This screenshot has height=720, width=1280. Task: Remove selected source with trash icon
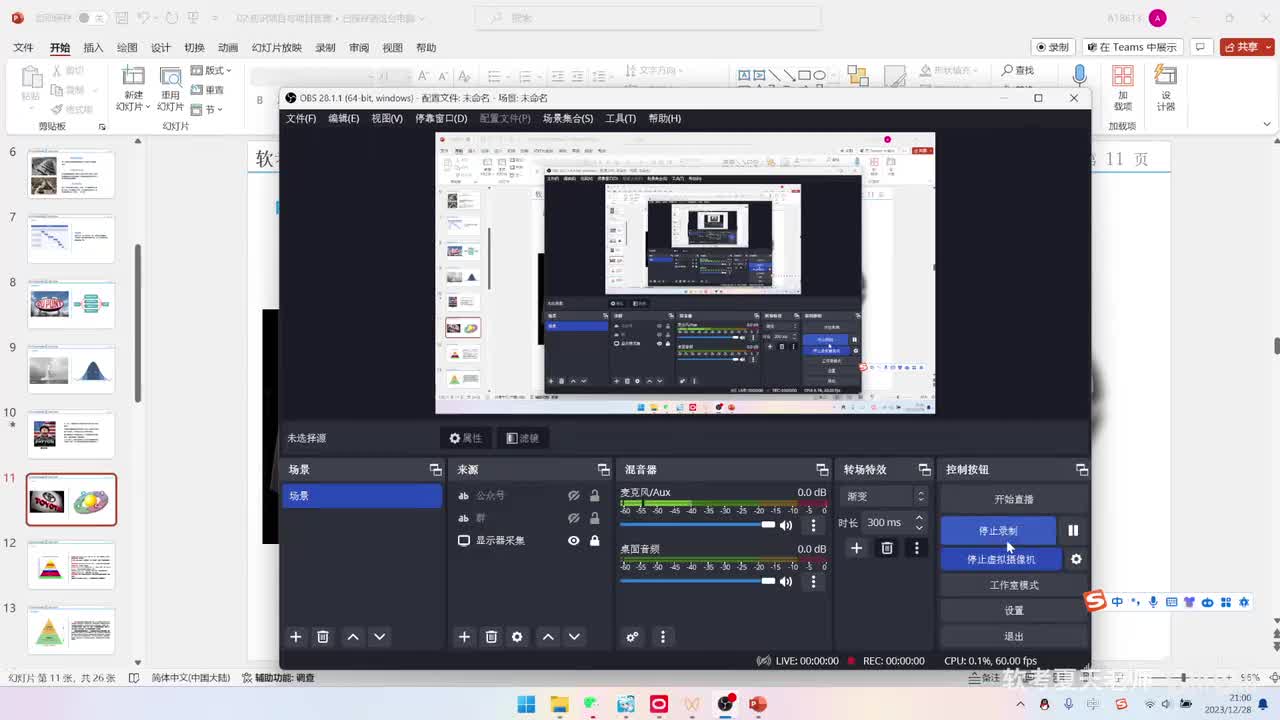[x=491, y=637]
